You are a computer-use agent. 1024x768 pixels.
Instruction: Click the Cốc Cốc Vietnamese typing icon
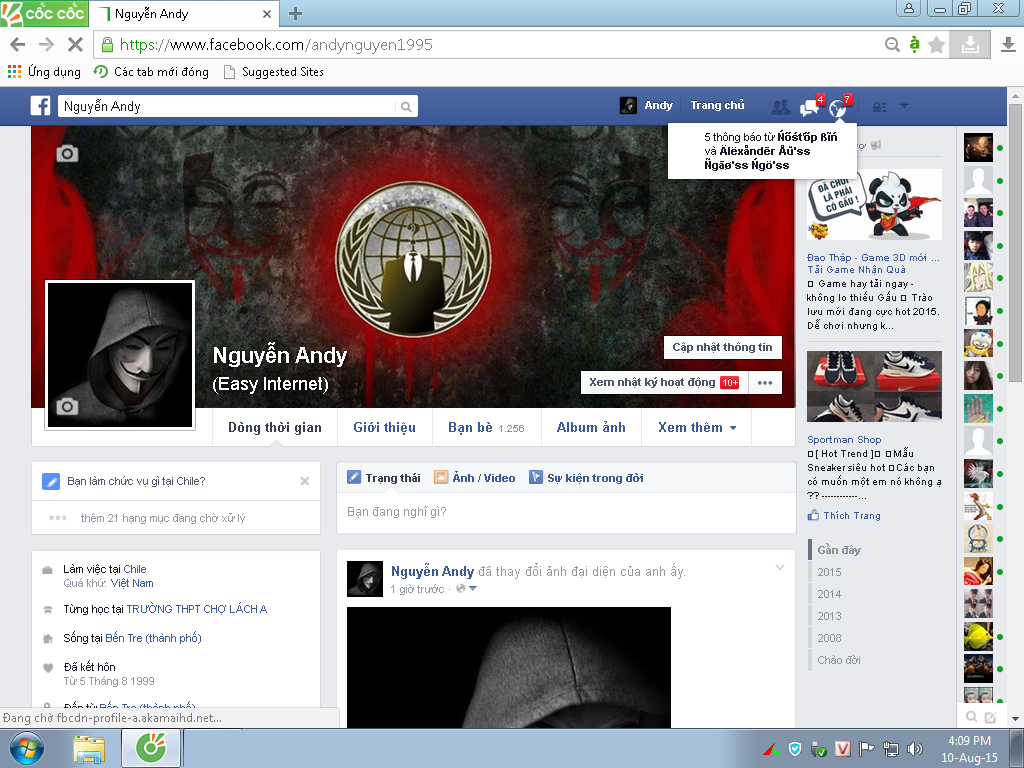pos(914,44)
